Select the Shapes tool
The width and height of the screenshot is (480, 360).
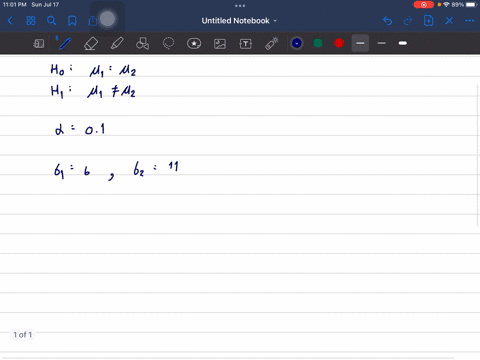(x=142, y=44)
